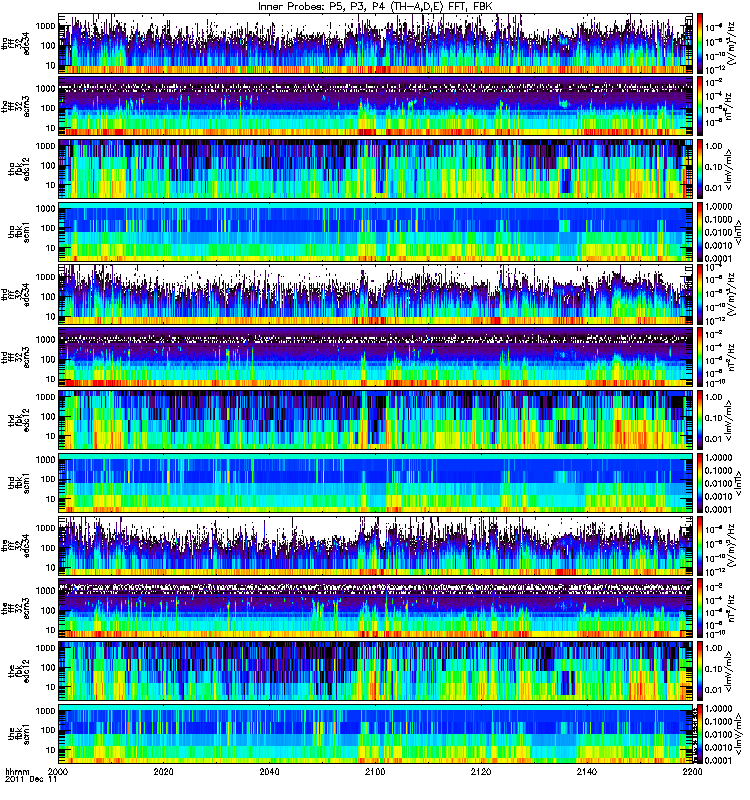
Task: Click the color bar beside thd edc34 panel
Action: [699, 295]
